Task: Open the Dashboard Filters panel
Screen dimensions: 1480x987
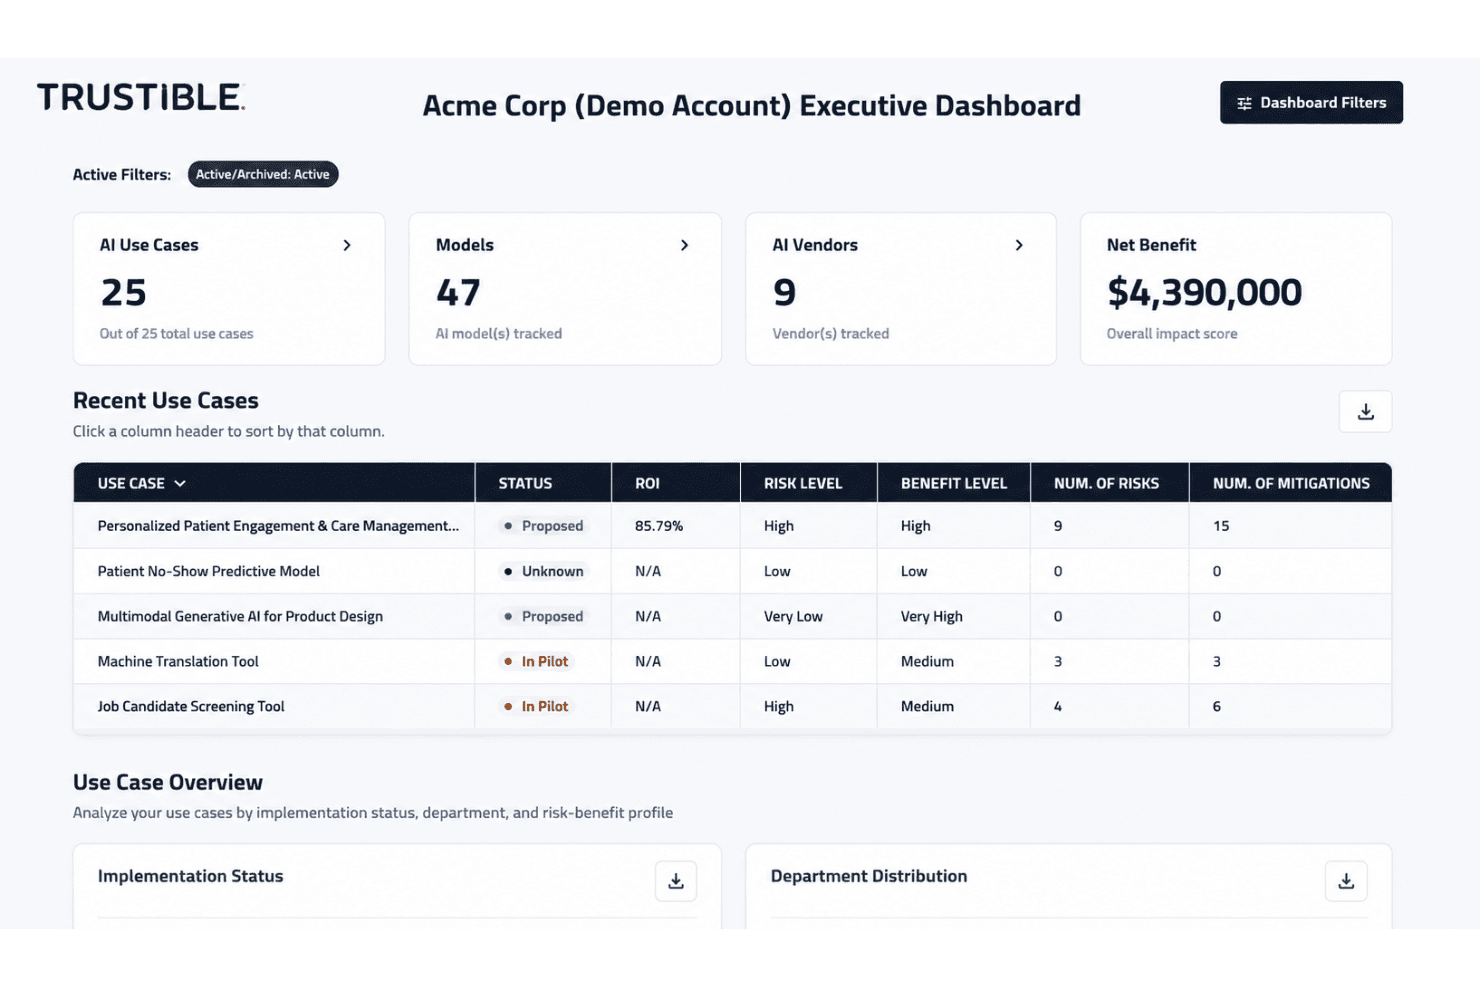Action: coord(1311,103)
